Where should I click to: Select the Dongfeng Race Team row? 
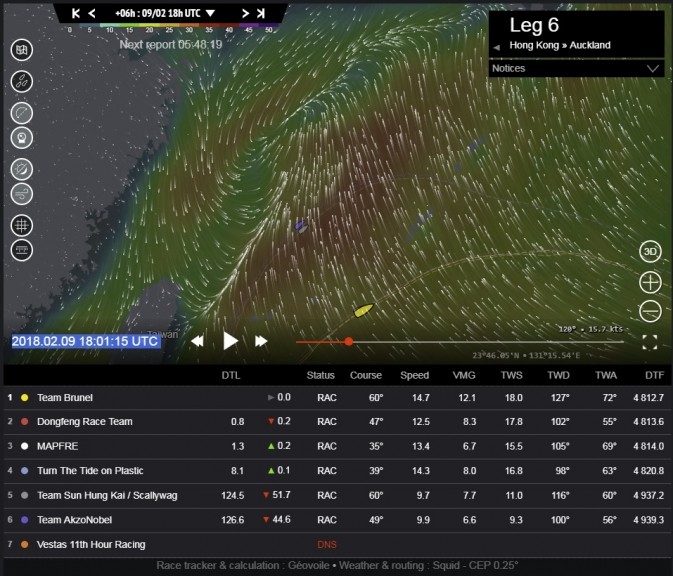click(336, 422)
